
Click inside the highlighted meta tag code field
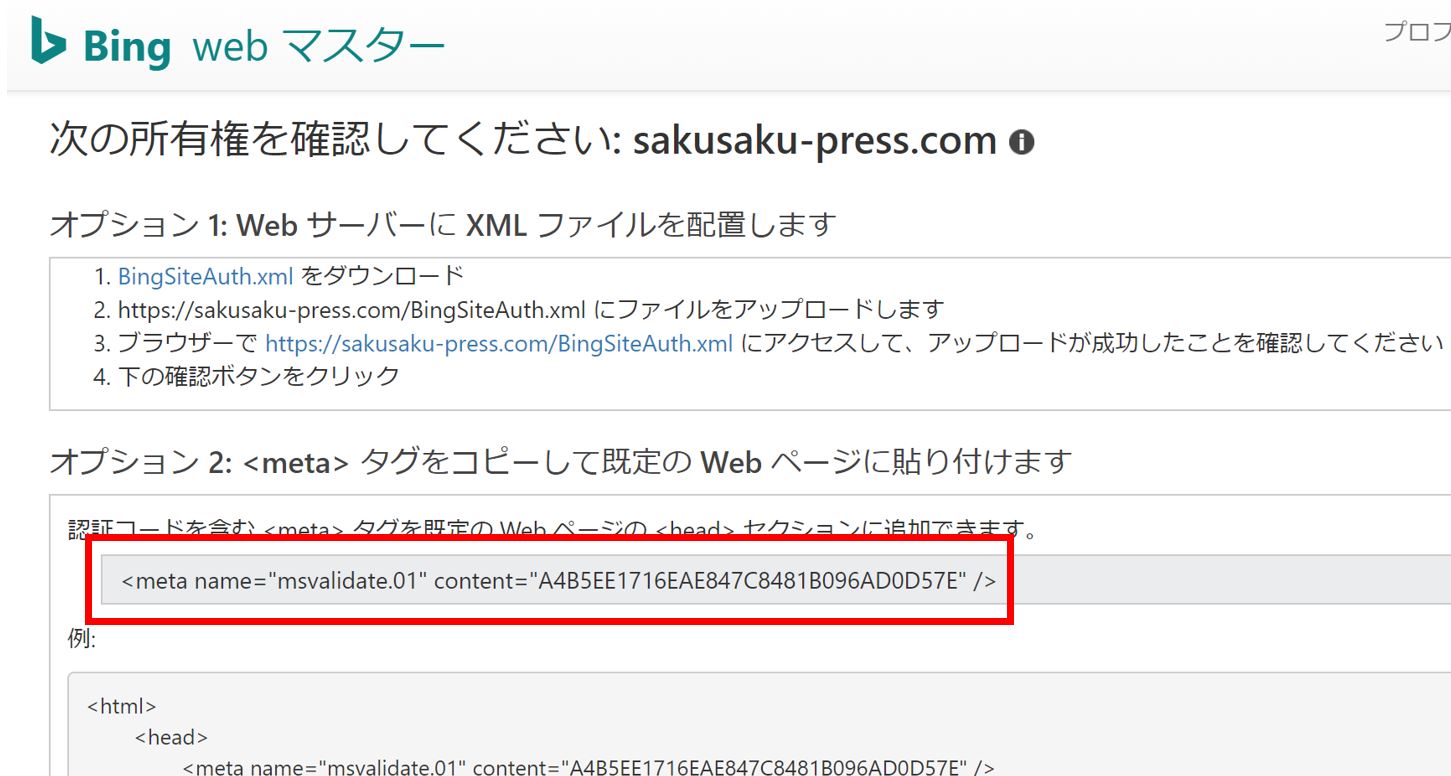click(x=558, y=581)
